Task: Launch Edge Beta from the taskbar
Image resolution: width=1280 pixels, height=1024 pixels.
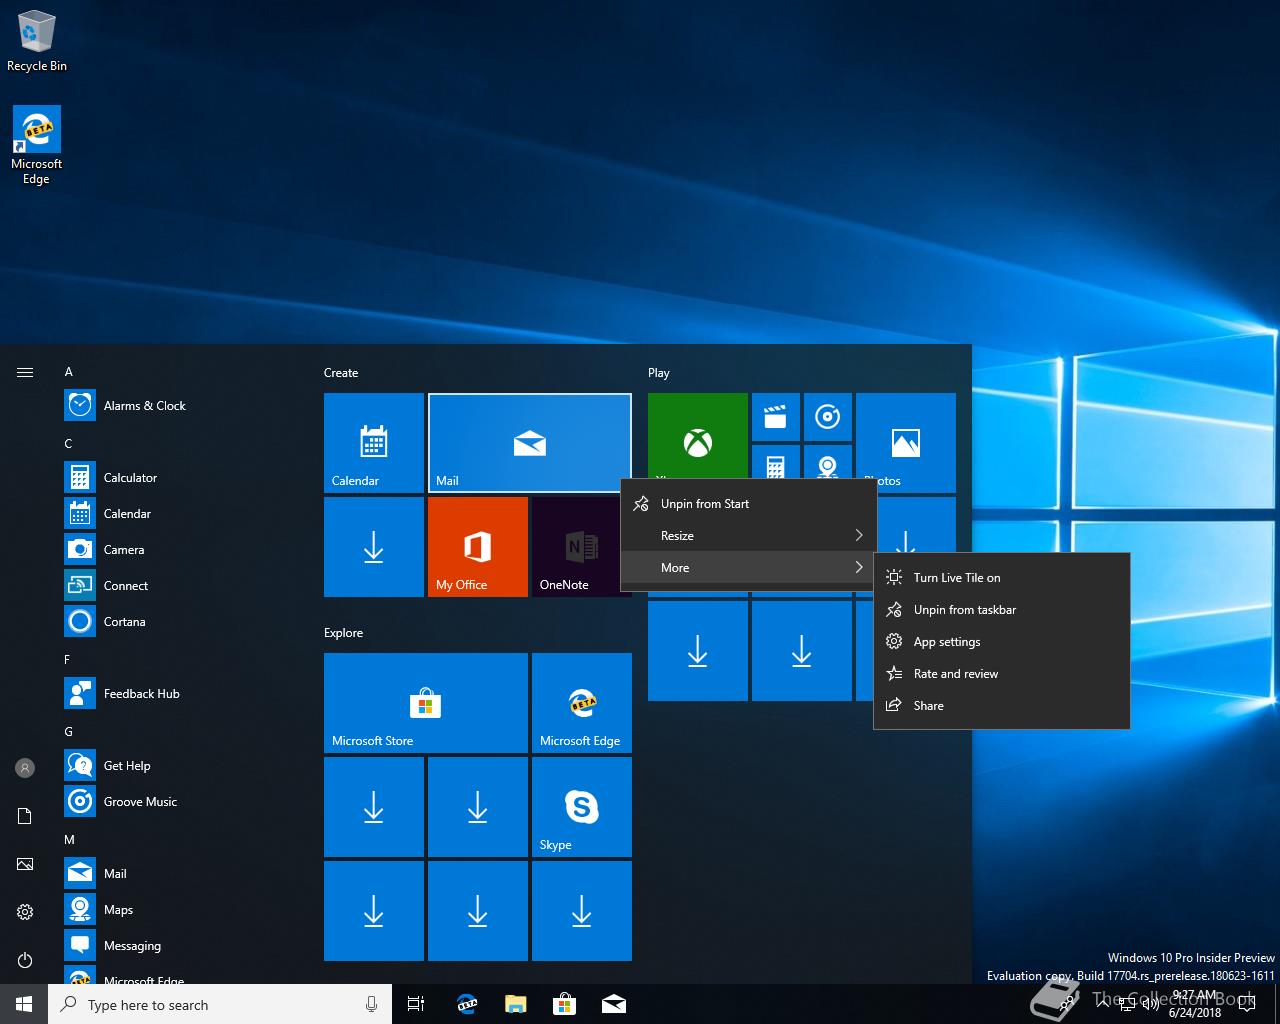Action: [x=467, y=1004]
